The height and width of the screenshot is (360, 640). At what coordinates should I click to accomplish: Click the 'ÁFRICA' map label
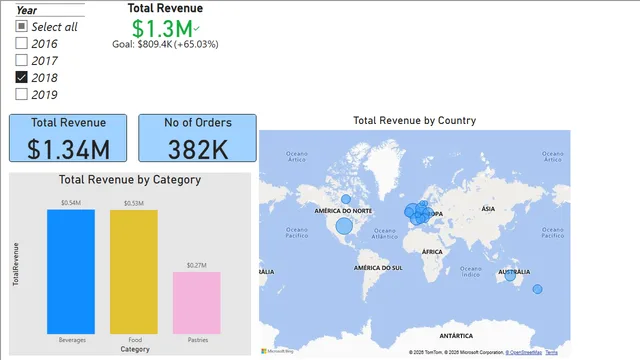[x=432, y=252]
